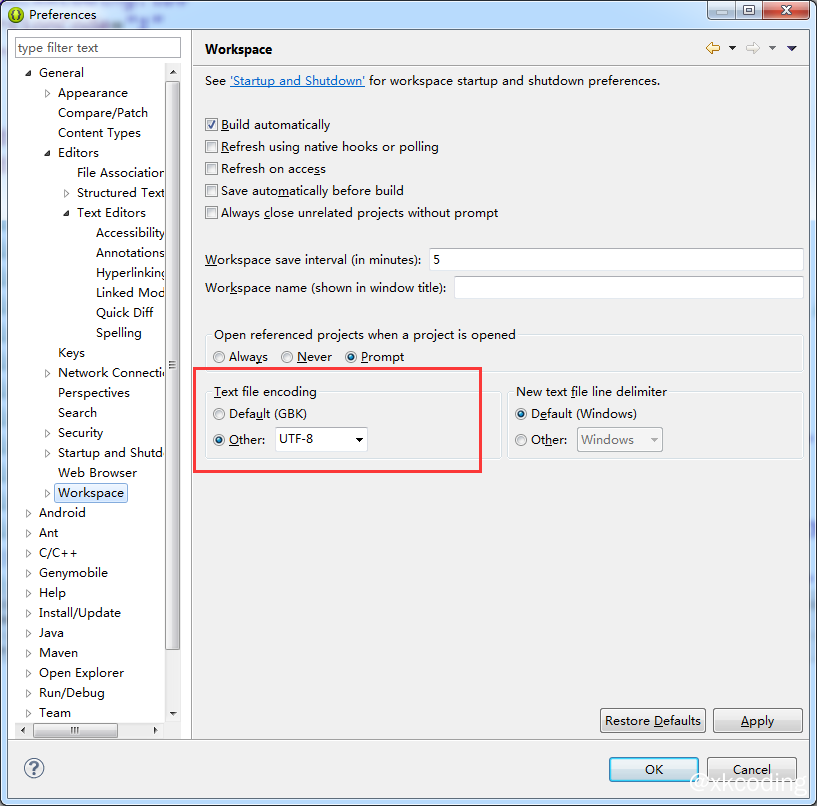This screenshot has height=806, width=817.
Task: Click the Restore Defaults button
Action: (x=654, y=721)
